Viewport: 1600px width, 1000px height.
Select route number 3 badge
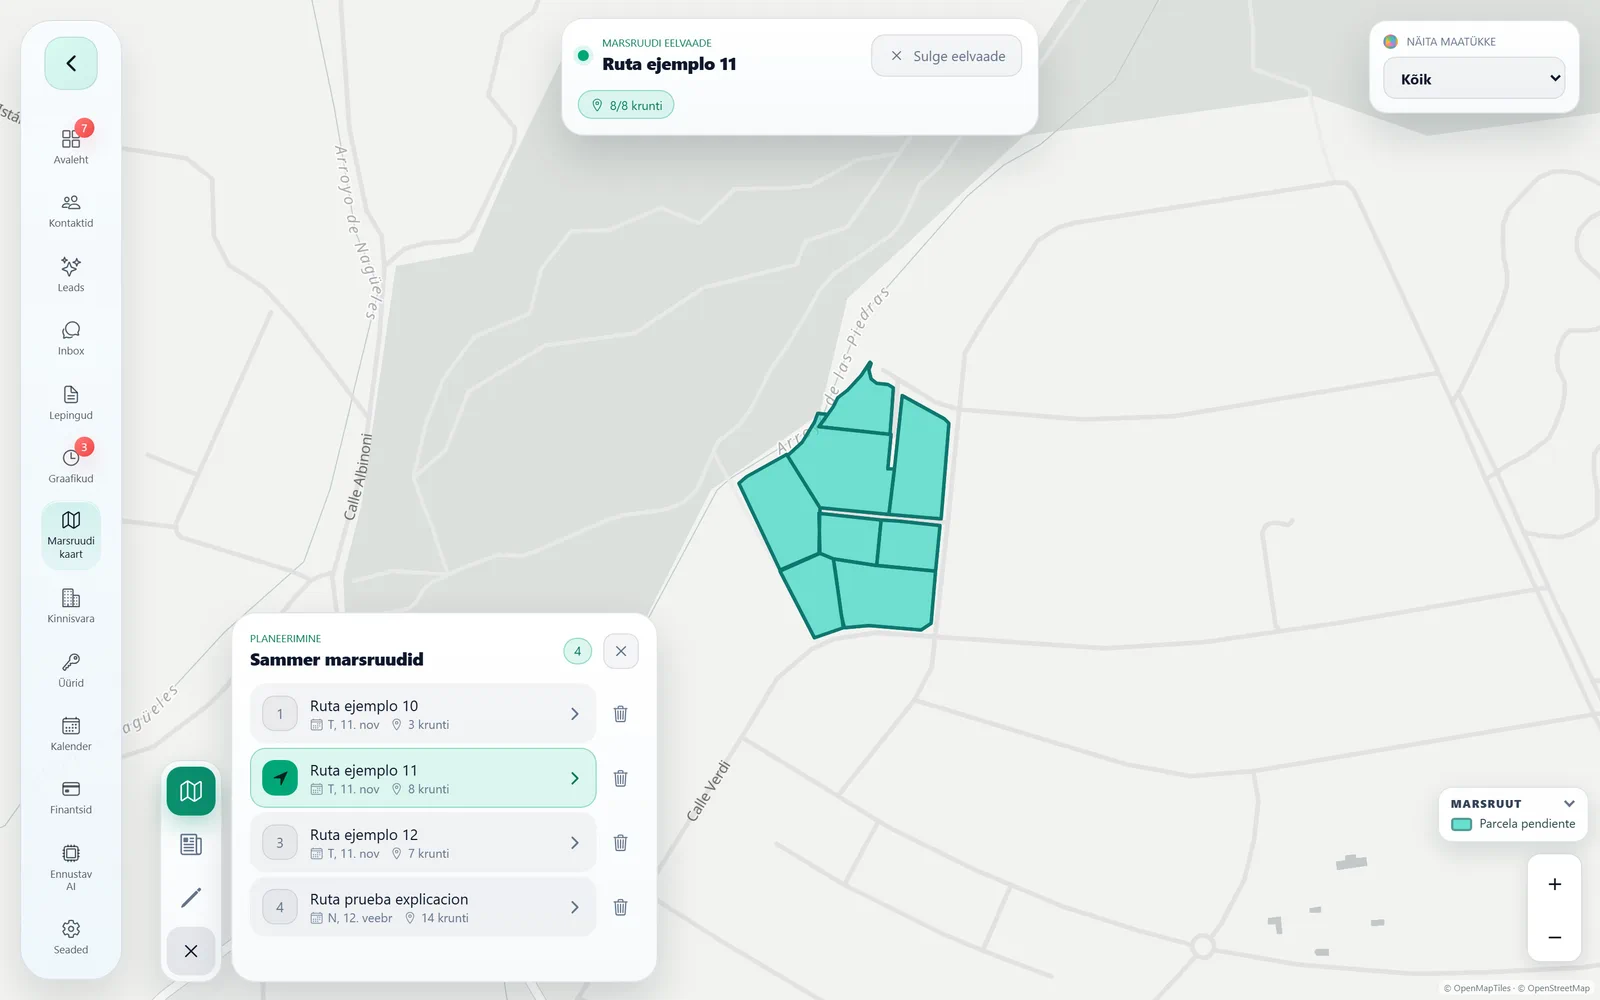point(280,843)
